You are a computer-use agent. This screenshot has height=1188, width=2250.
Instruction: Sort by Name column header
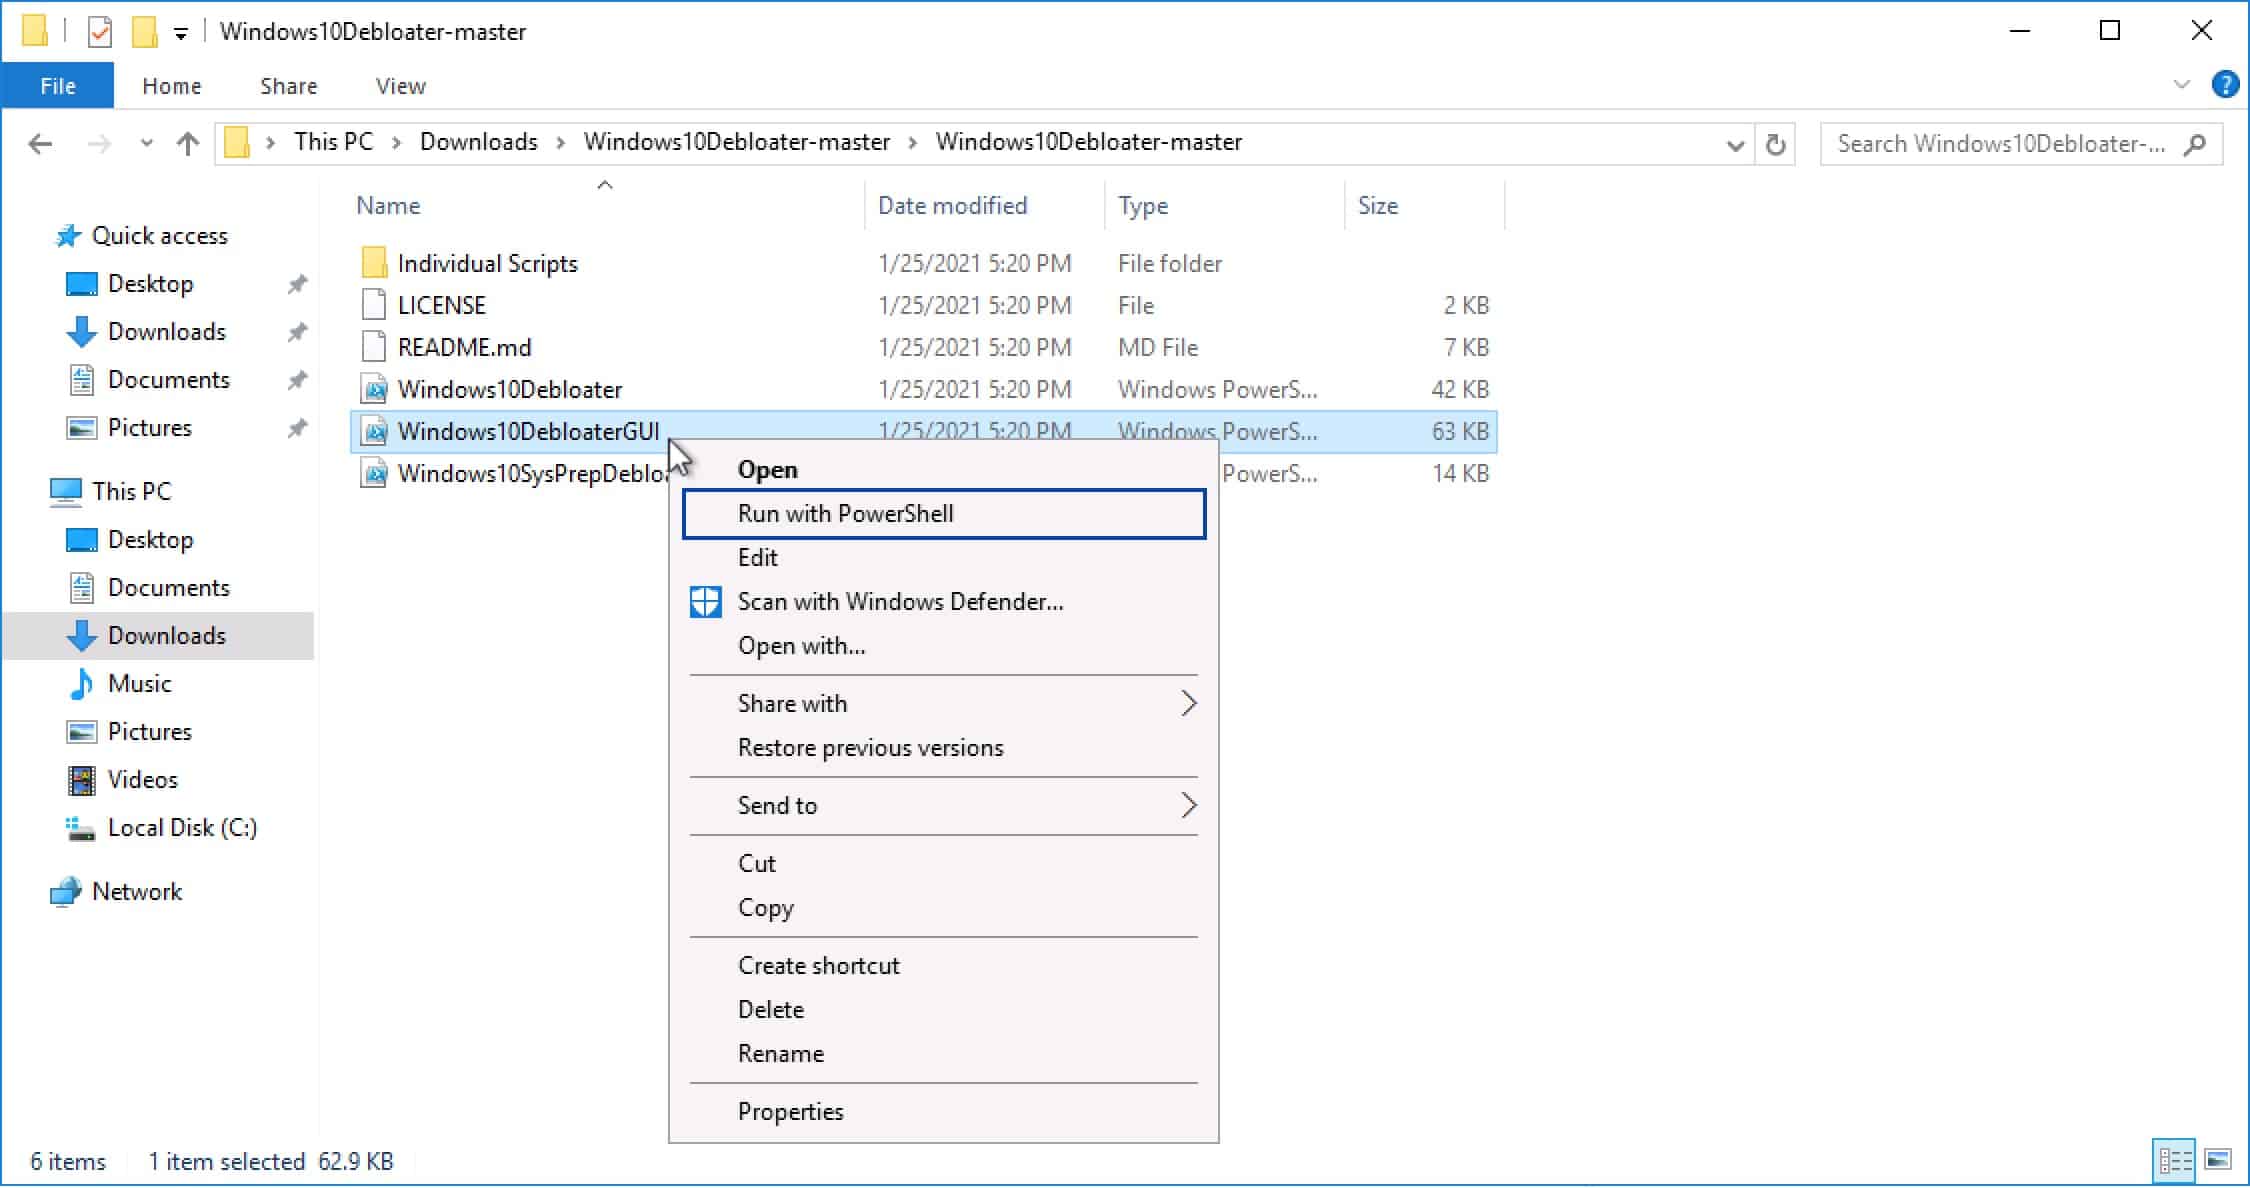pyautogui.click(x=389, y=206)
